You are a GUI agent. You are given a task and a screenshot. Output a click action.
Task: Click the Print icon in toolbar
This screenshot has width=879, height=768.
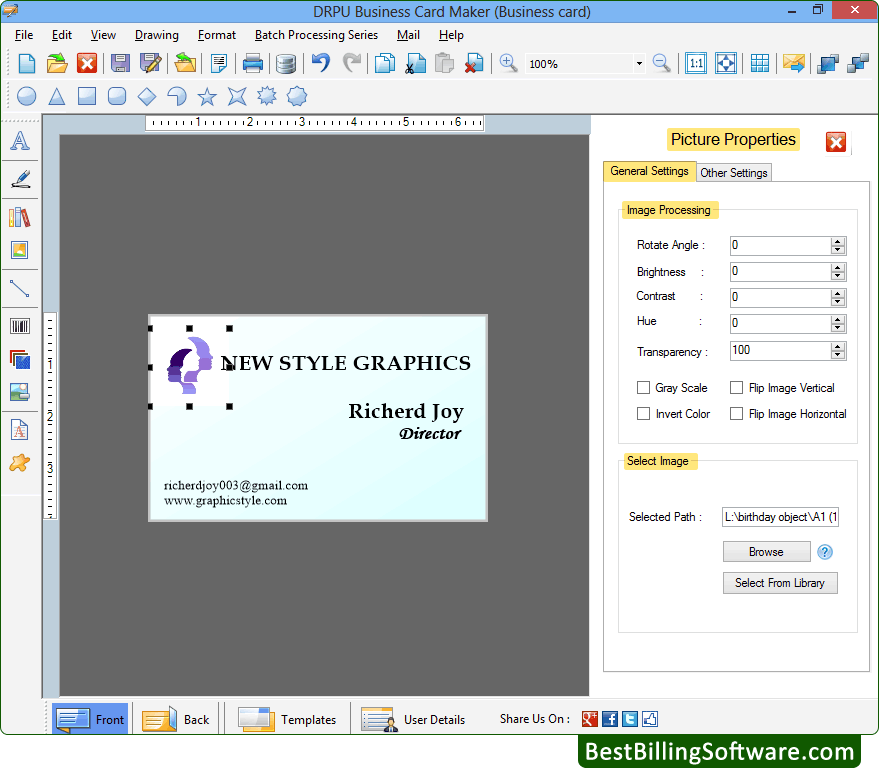click(253, 63)
